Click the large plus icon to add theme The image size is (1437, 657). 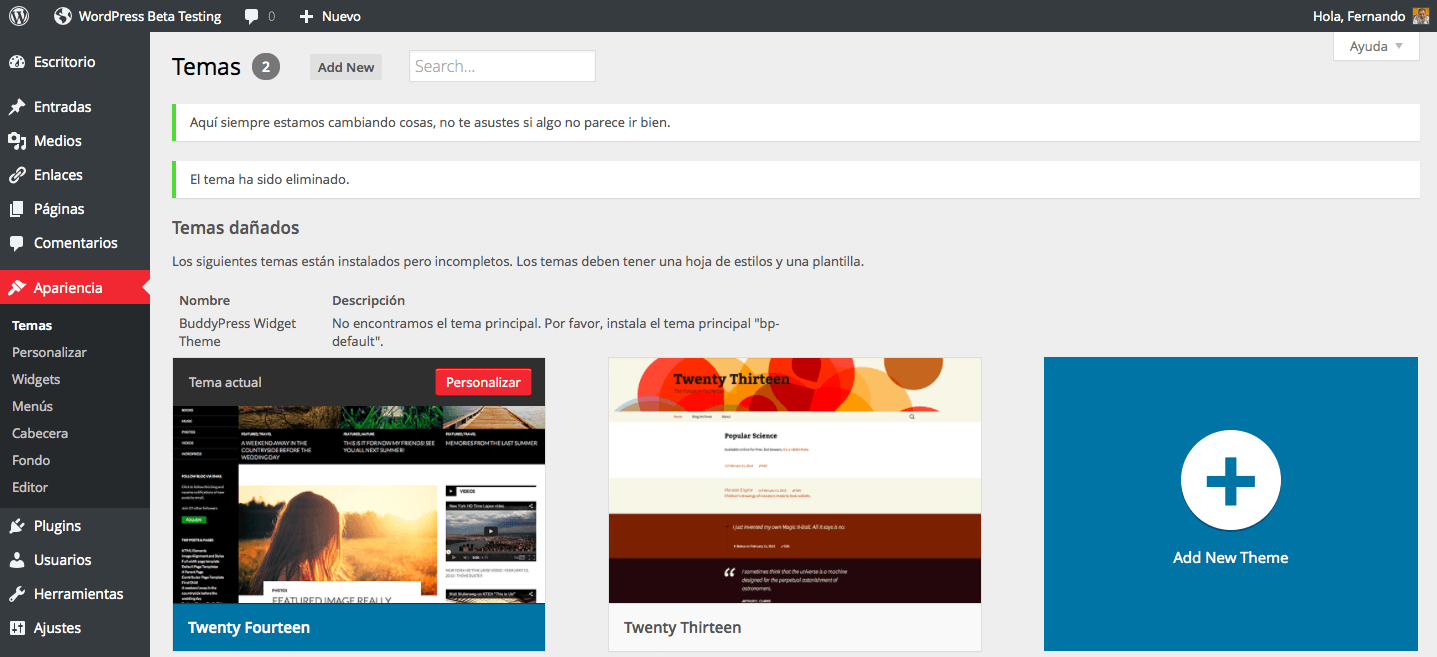coord(1230,481)
